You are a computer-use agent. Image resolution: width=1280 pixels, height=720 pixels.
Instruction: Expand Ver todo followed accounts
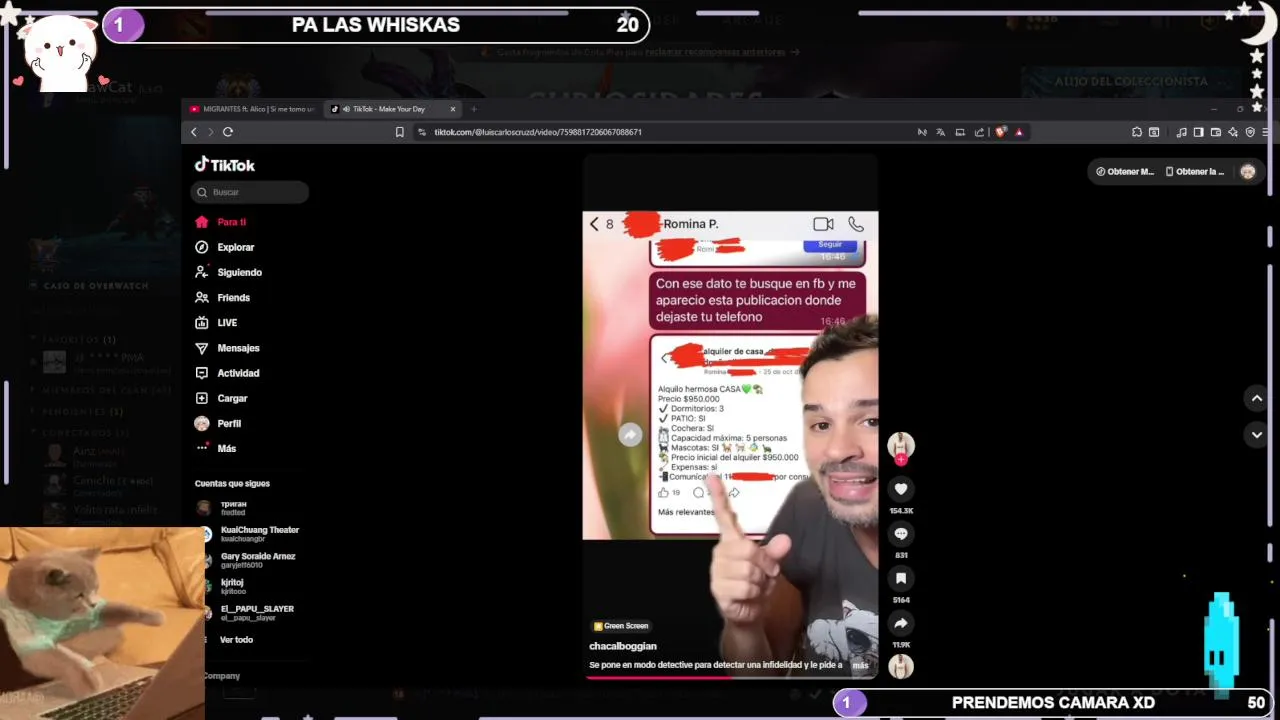pos(236,640)
